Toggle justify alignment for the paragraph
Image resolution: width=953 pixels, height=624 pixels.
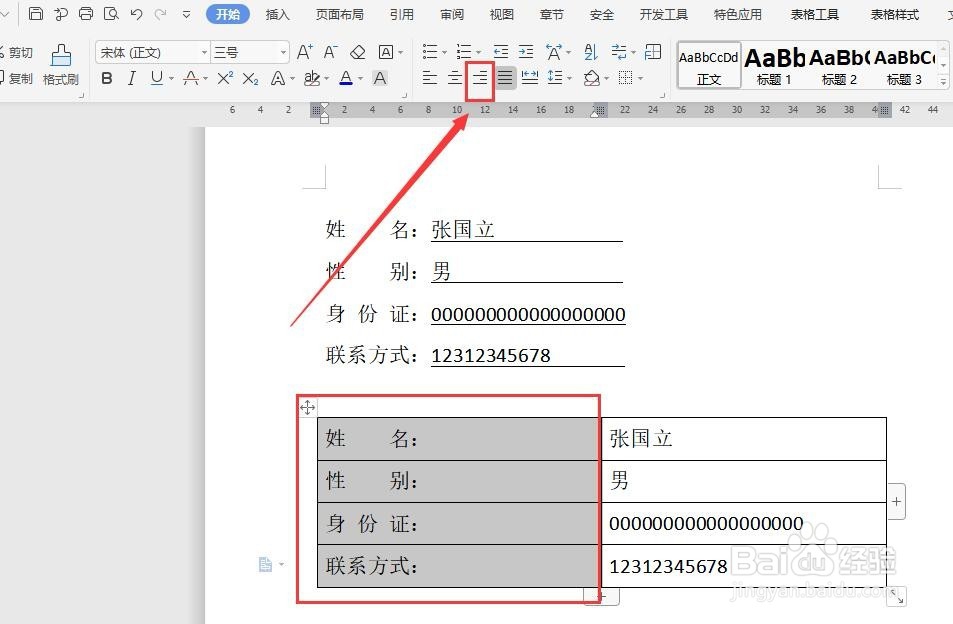pyautogui.click(x=506, y=78)
